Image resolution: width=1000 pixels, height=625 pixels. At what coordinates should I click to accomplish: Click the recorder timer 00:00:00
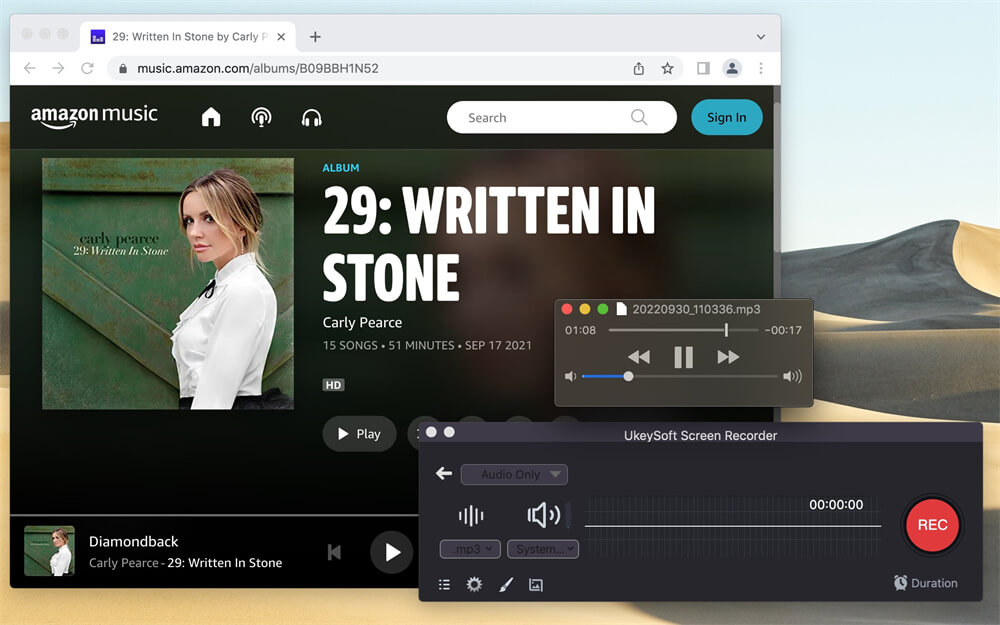point(836,504)
